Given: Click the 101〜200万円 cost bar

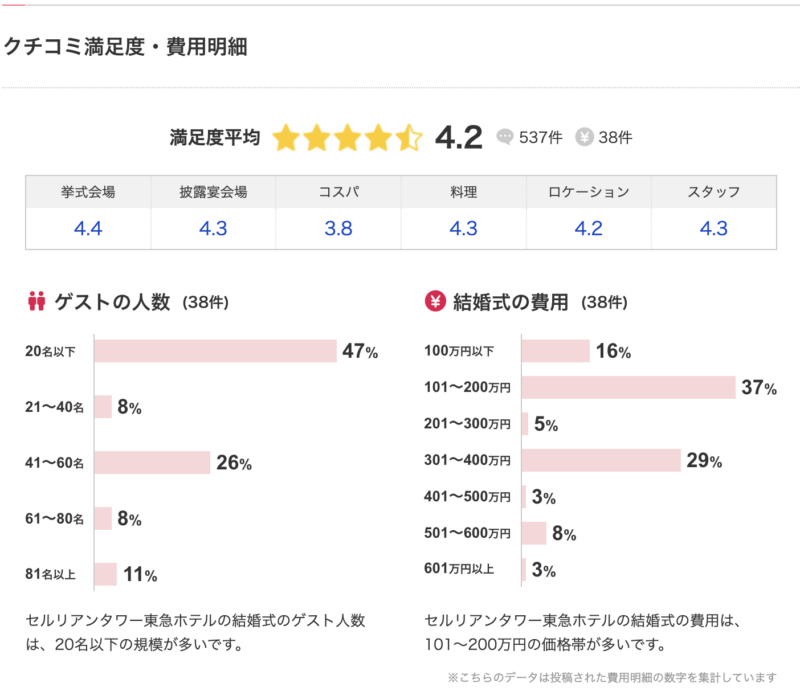Looking at the screenshot, I should coord(629,387).
